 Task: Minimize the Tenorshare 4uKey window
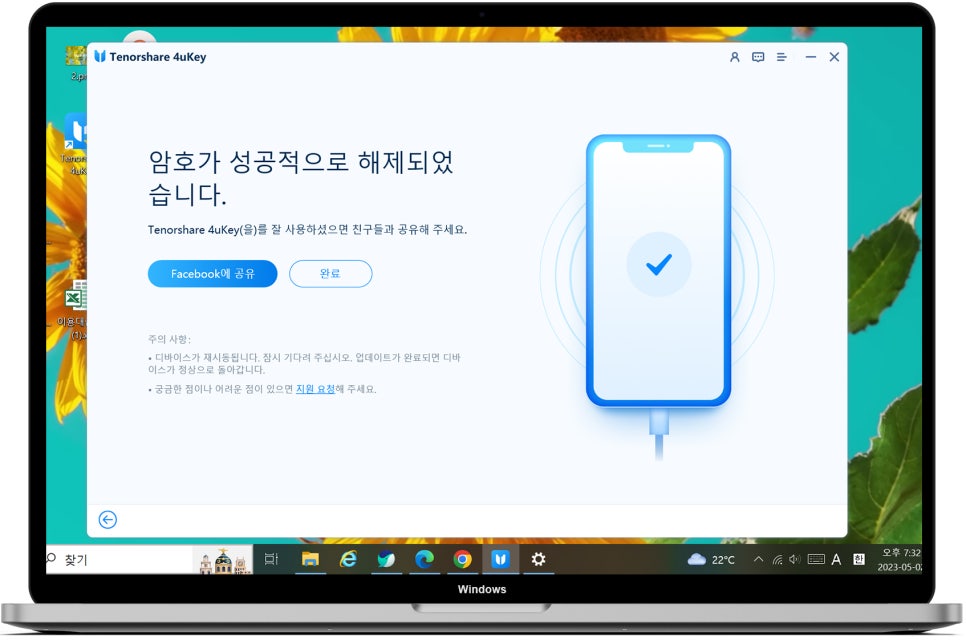[x=811, y=57]
